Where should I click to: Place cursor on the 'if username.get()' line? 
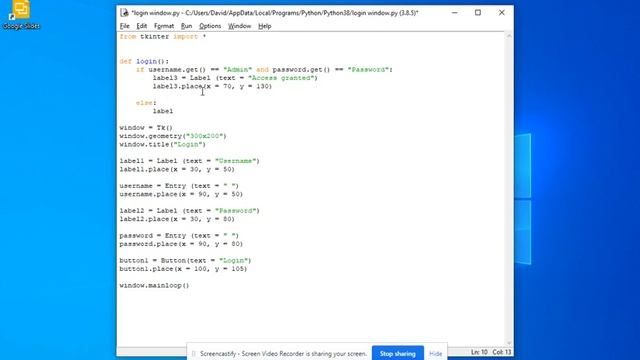click(x=264, y=70)
